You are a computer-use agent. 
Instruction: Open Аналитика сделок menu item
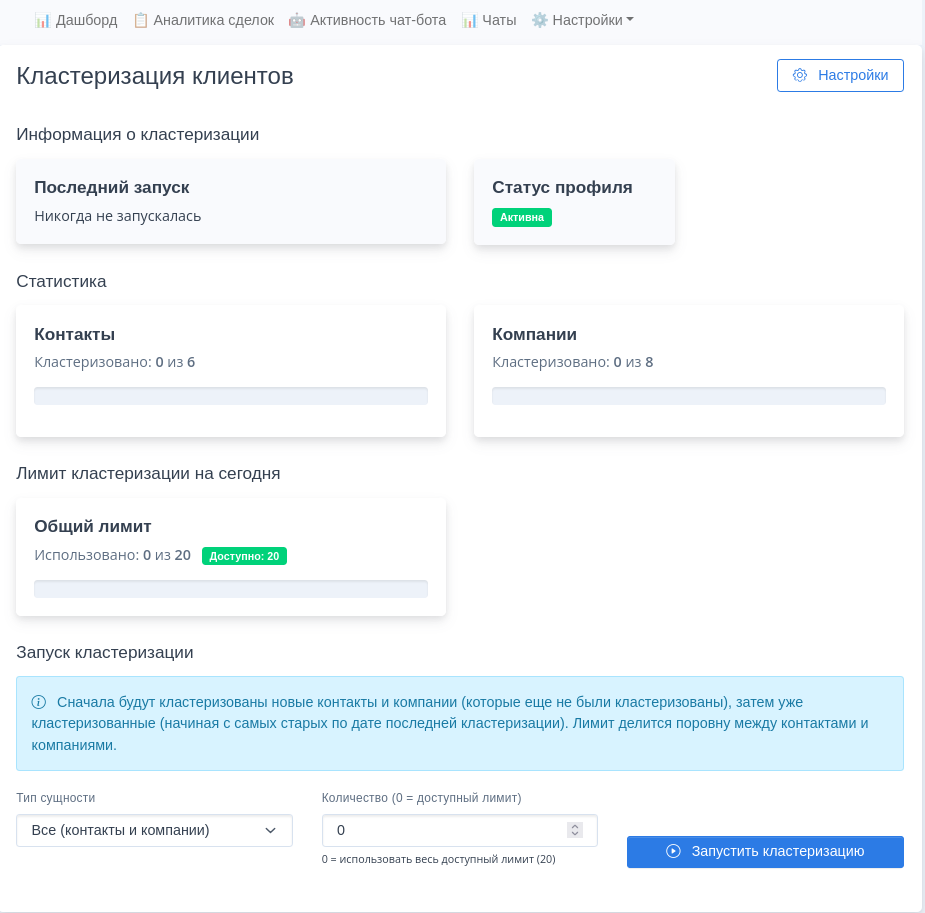(213, 20)
